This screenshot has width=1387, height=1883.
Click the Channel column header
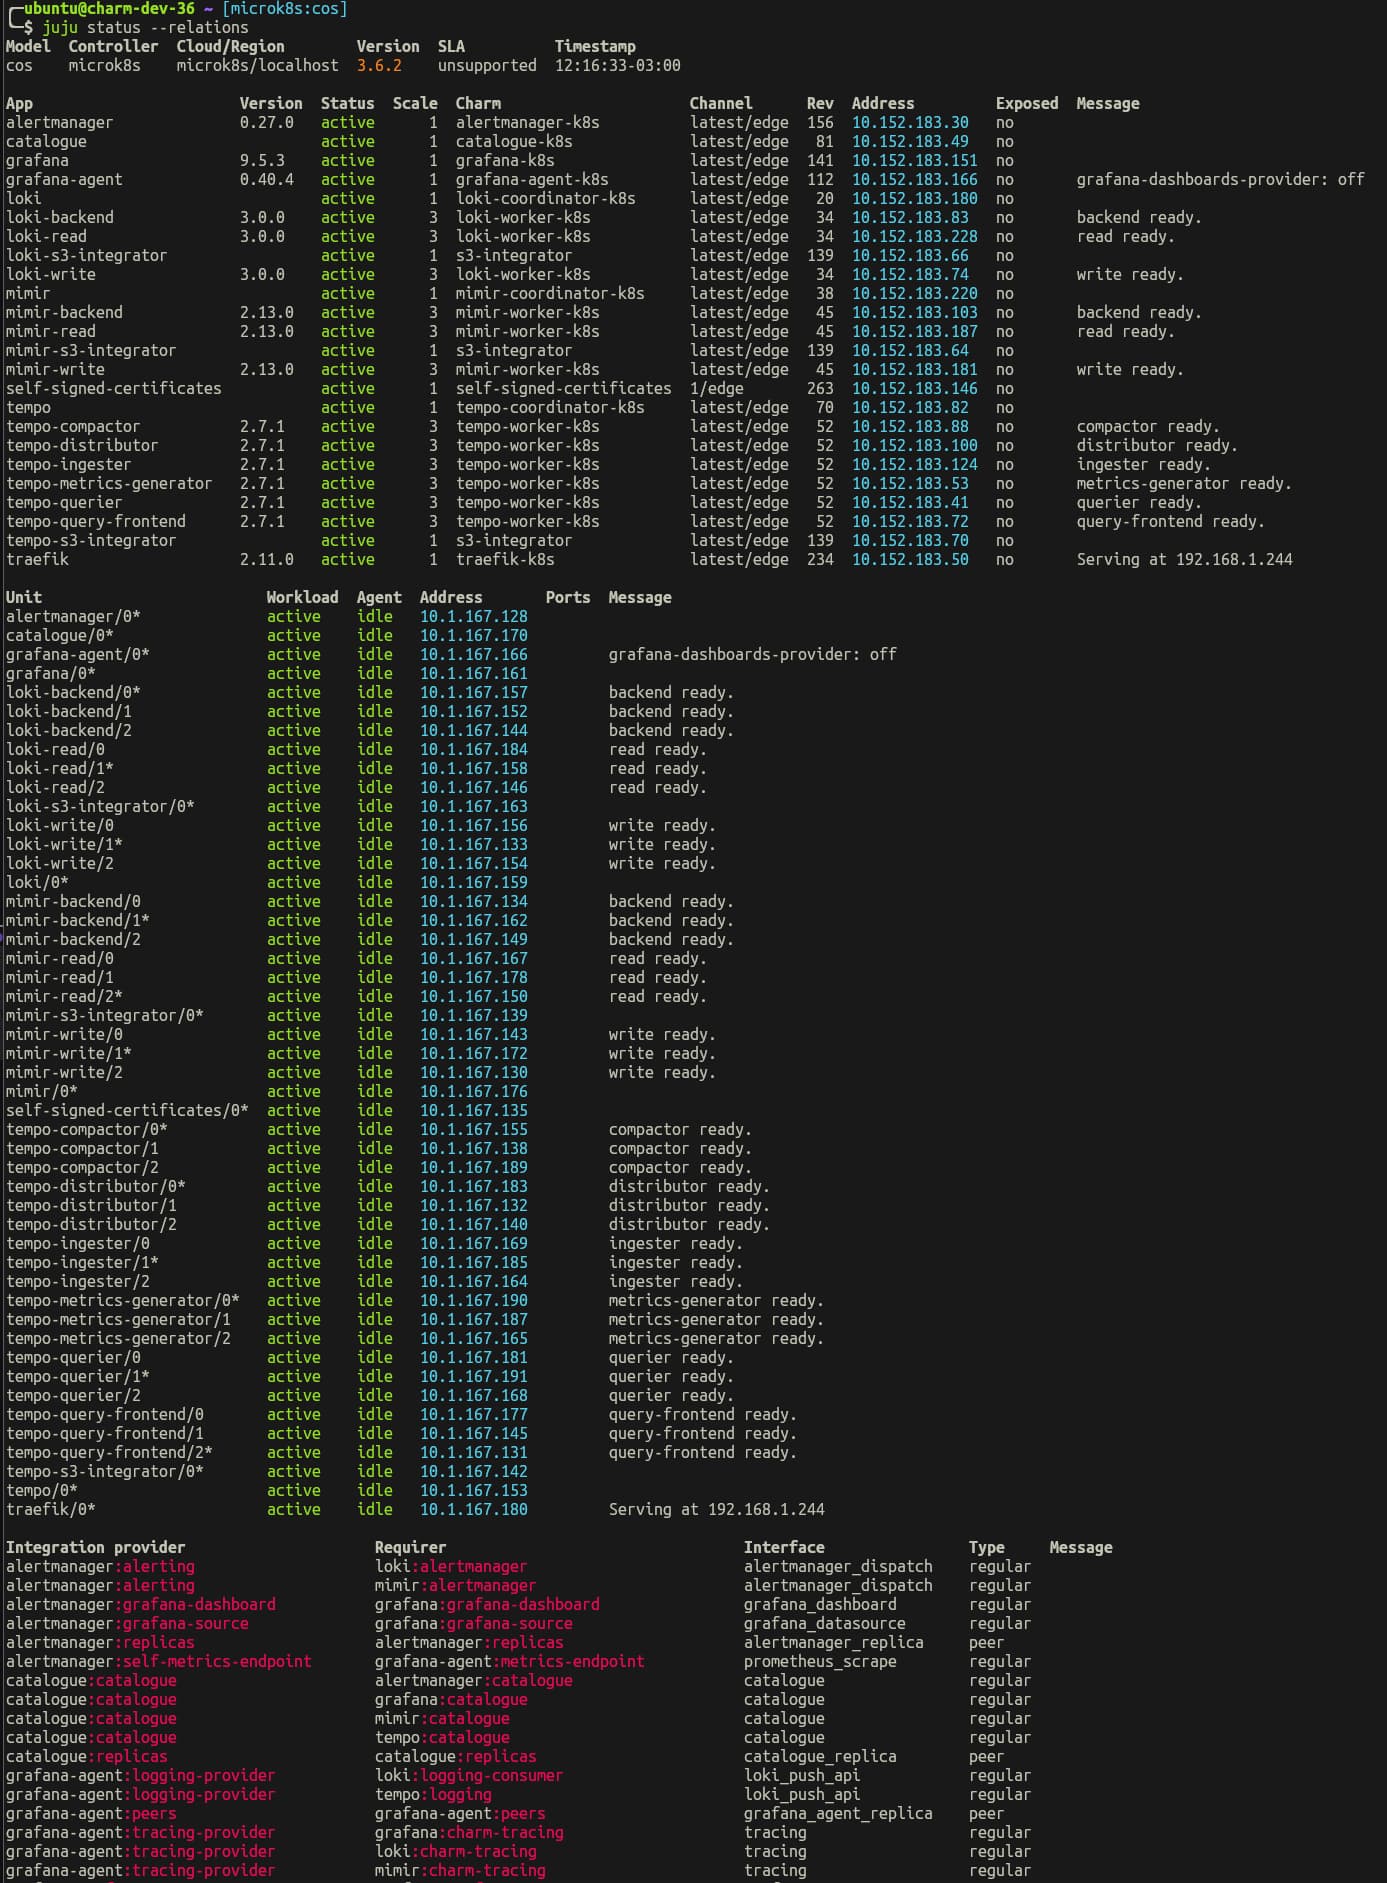coord(720,104)
